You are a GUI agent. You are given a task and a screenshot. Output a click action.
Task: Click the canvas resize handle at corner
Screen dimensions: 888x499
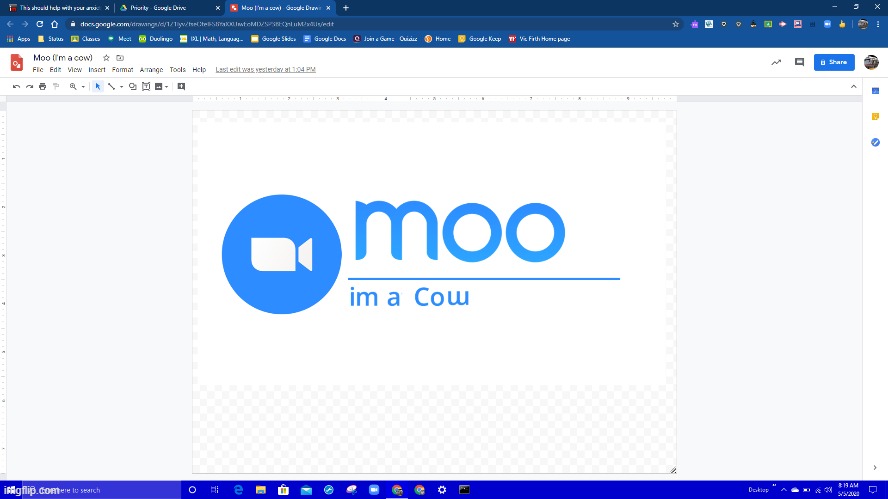(673, 470)
